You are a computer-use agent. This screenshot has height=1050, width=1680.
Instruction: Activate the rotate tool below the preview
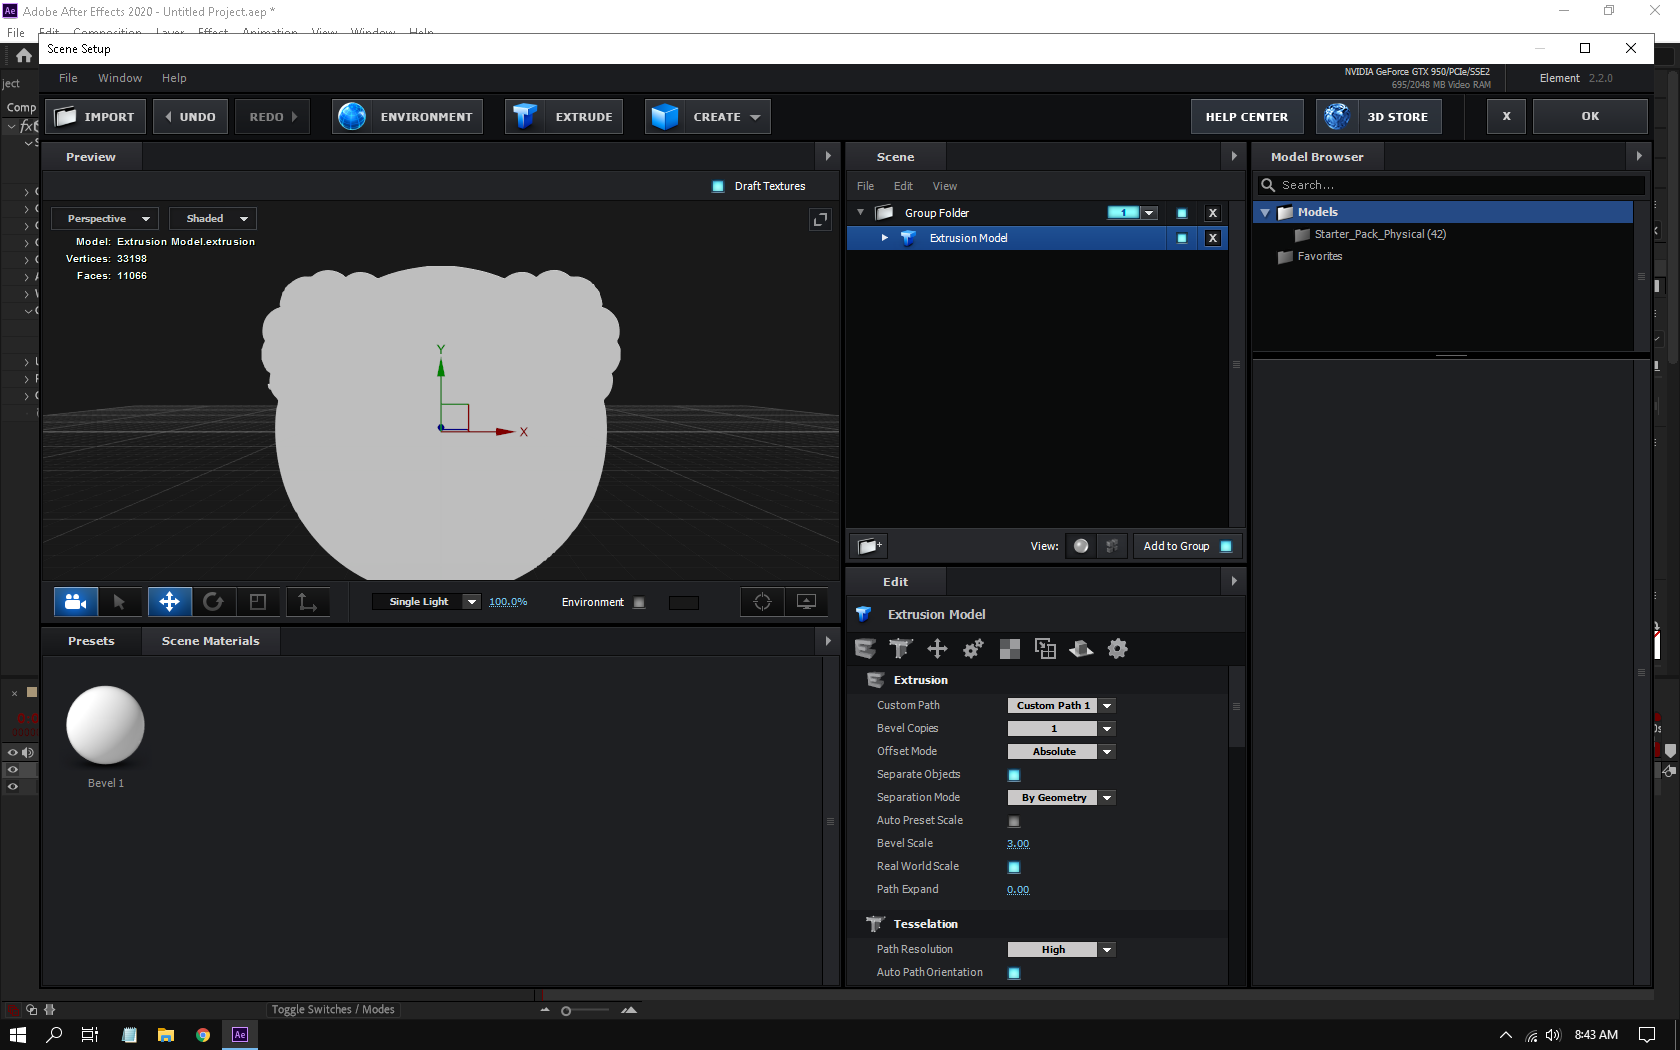point(214,601)
